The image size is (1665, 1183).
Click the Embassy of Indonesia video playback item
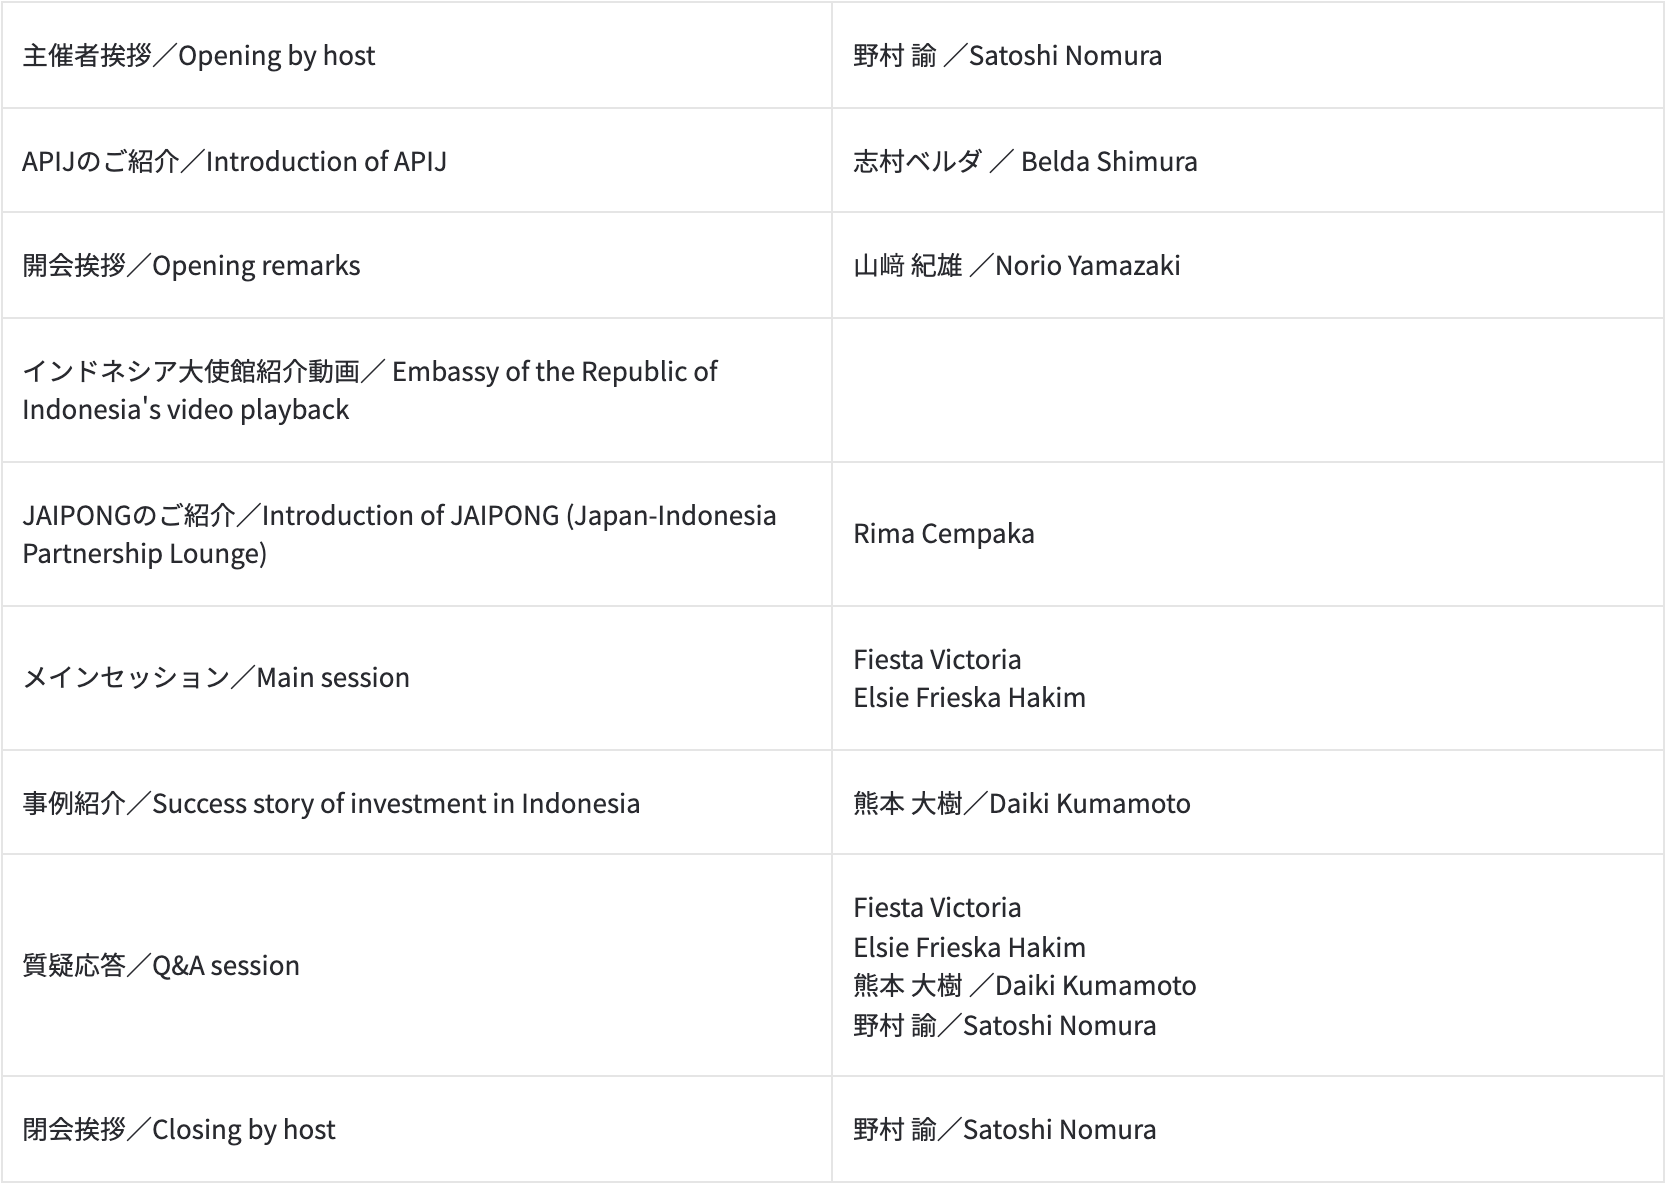pyautogui.click(x=369, y=390)
